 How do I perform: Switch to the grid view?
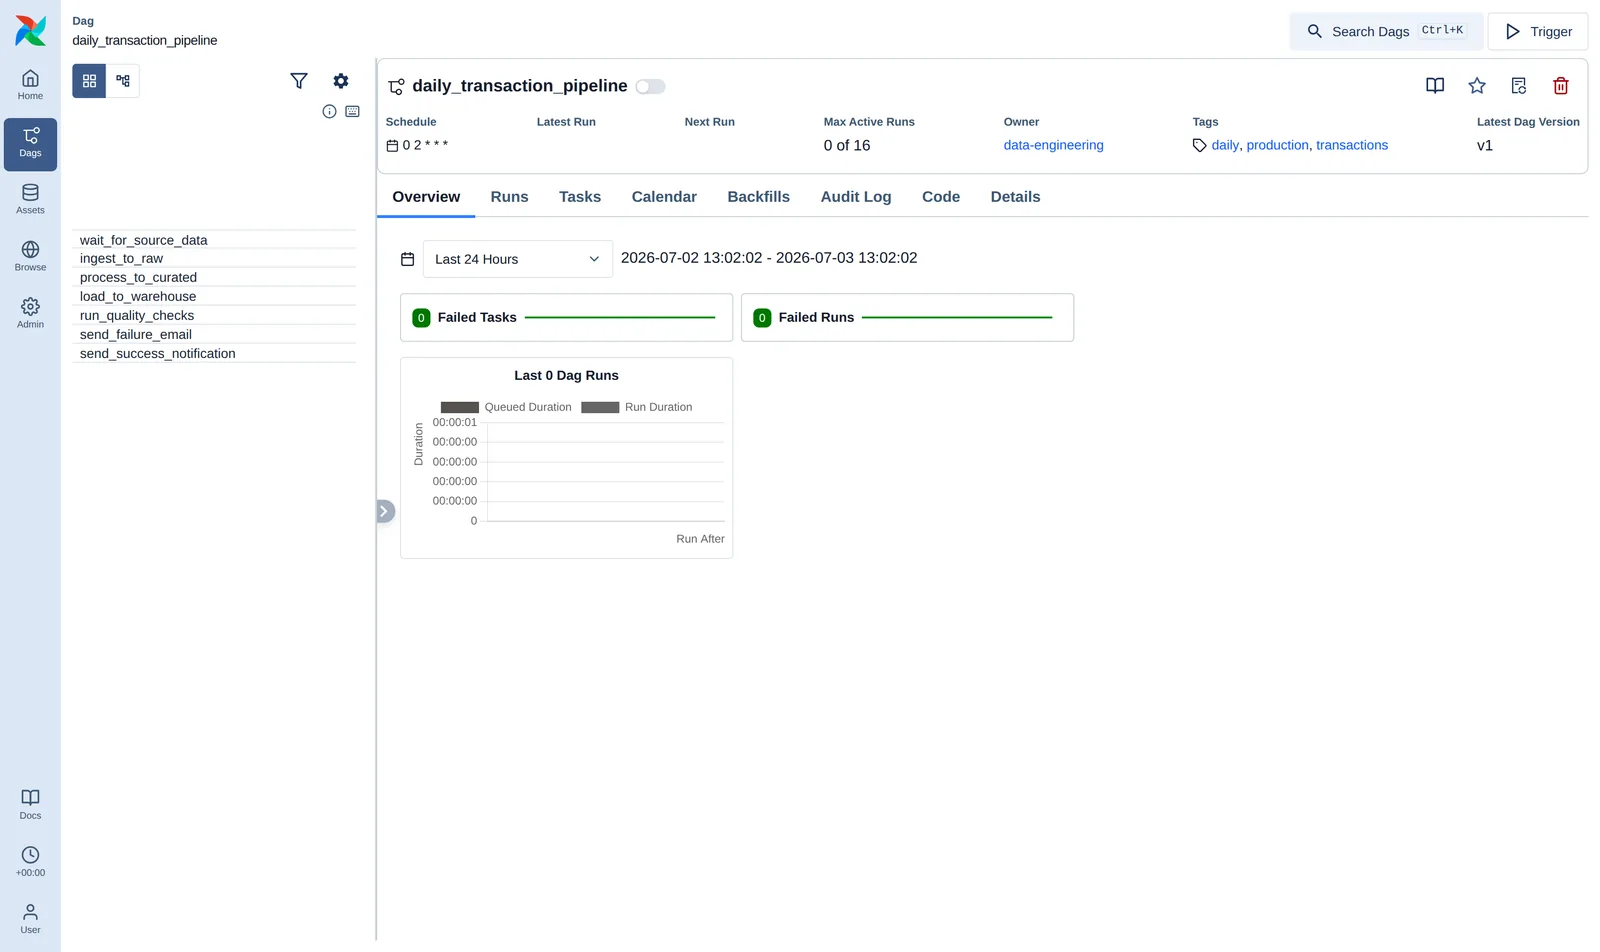coord(89,81)
